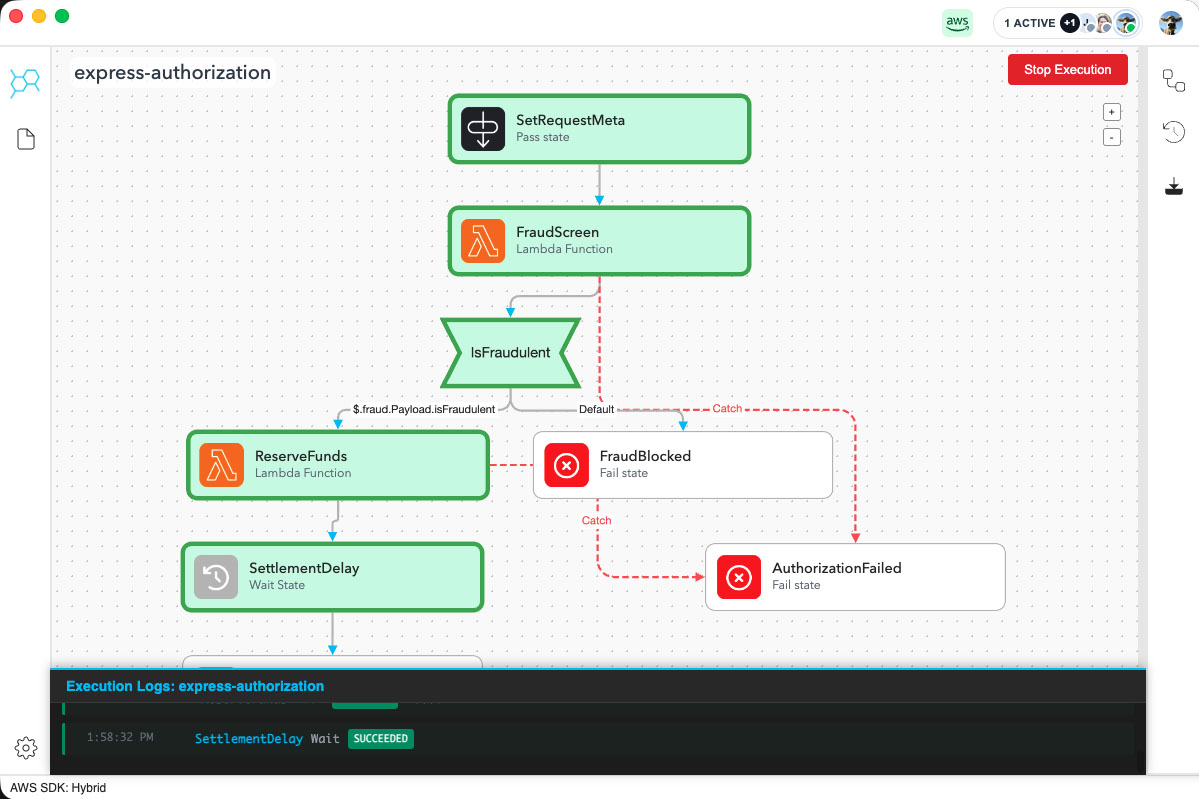Click the 1:58:32 PM log timestamp
Viewport: 1199px width, 799px height.
click(x=120, y=737)
